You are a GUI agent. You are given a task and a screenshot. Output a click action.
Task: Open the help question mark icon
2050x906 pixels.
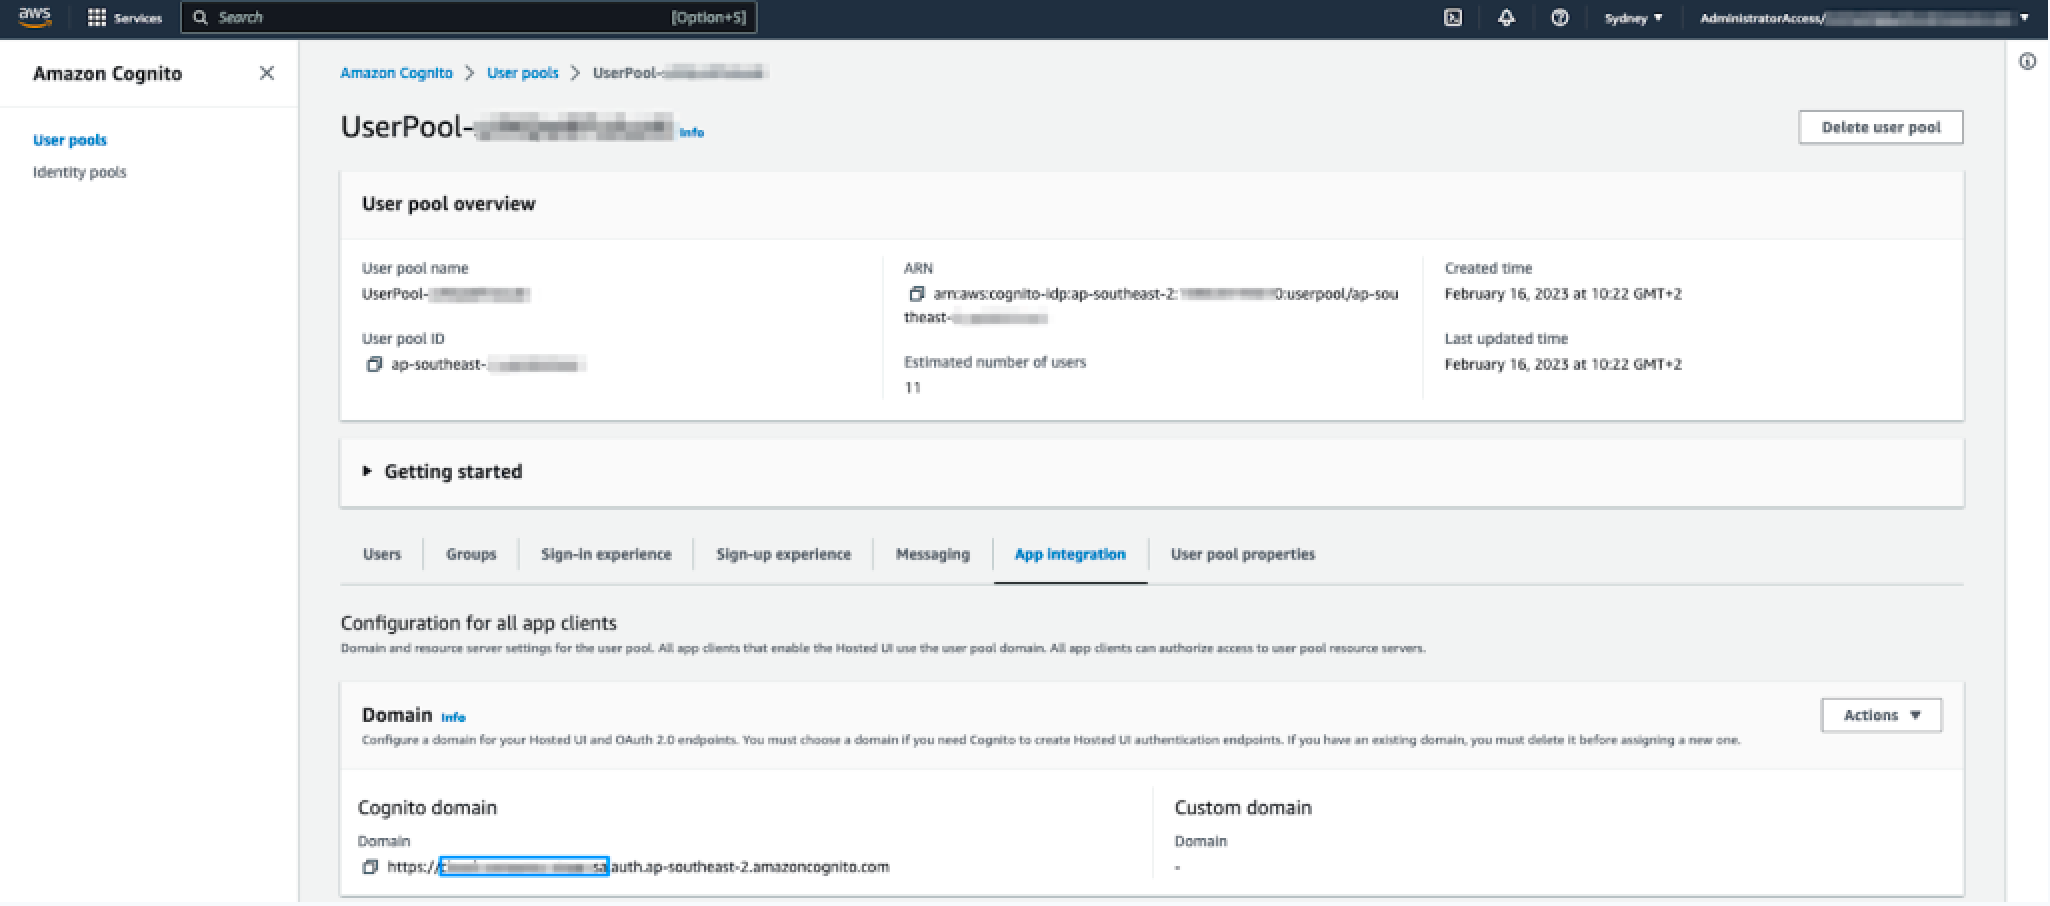pos(1559,18)
